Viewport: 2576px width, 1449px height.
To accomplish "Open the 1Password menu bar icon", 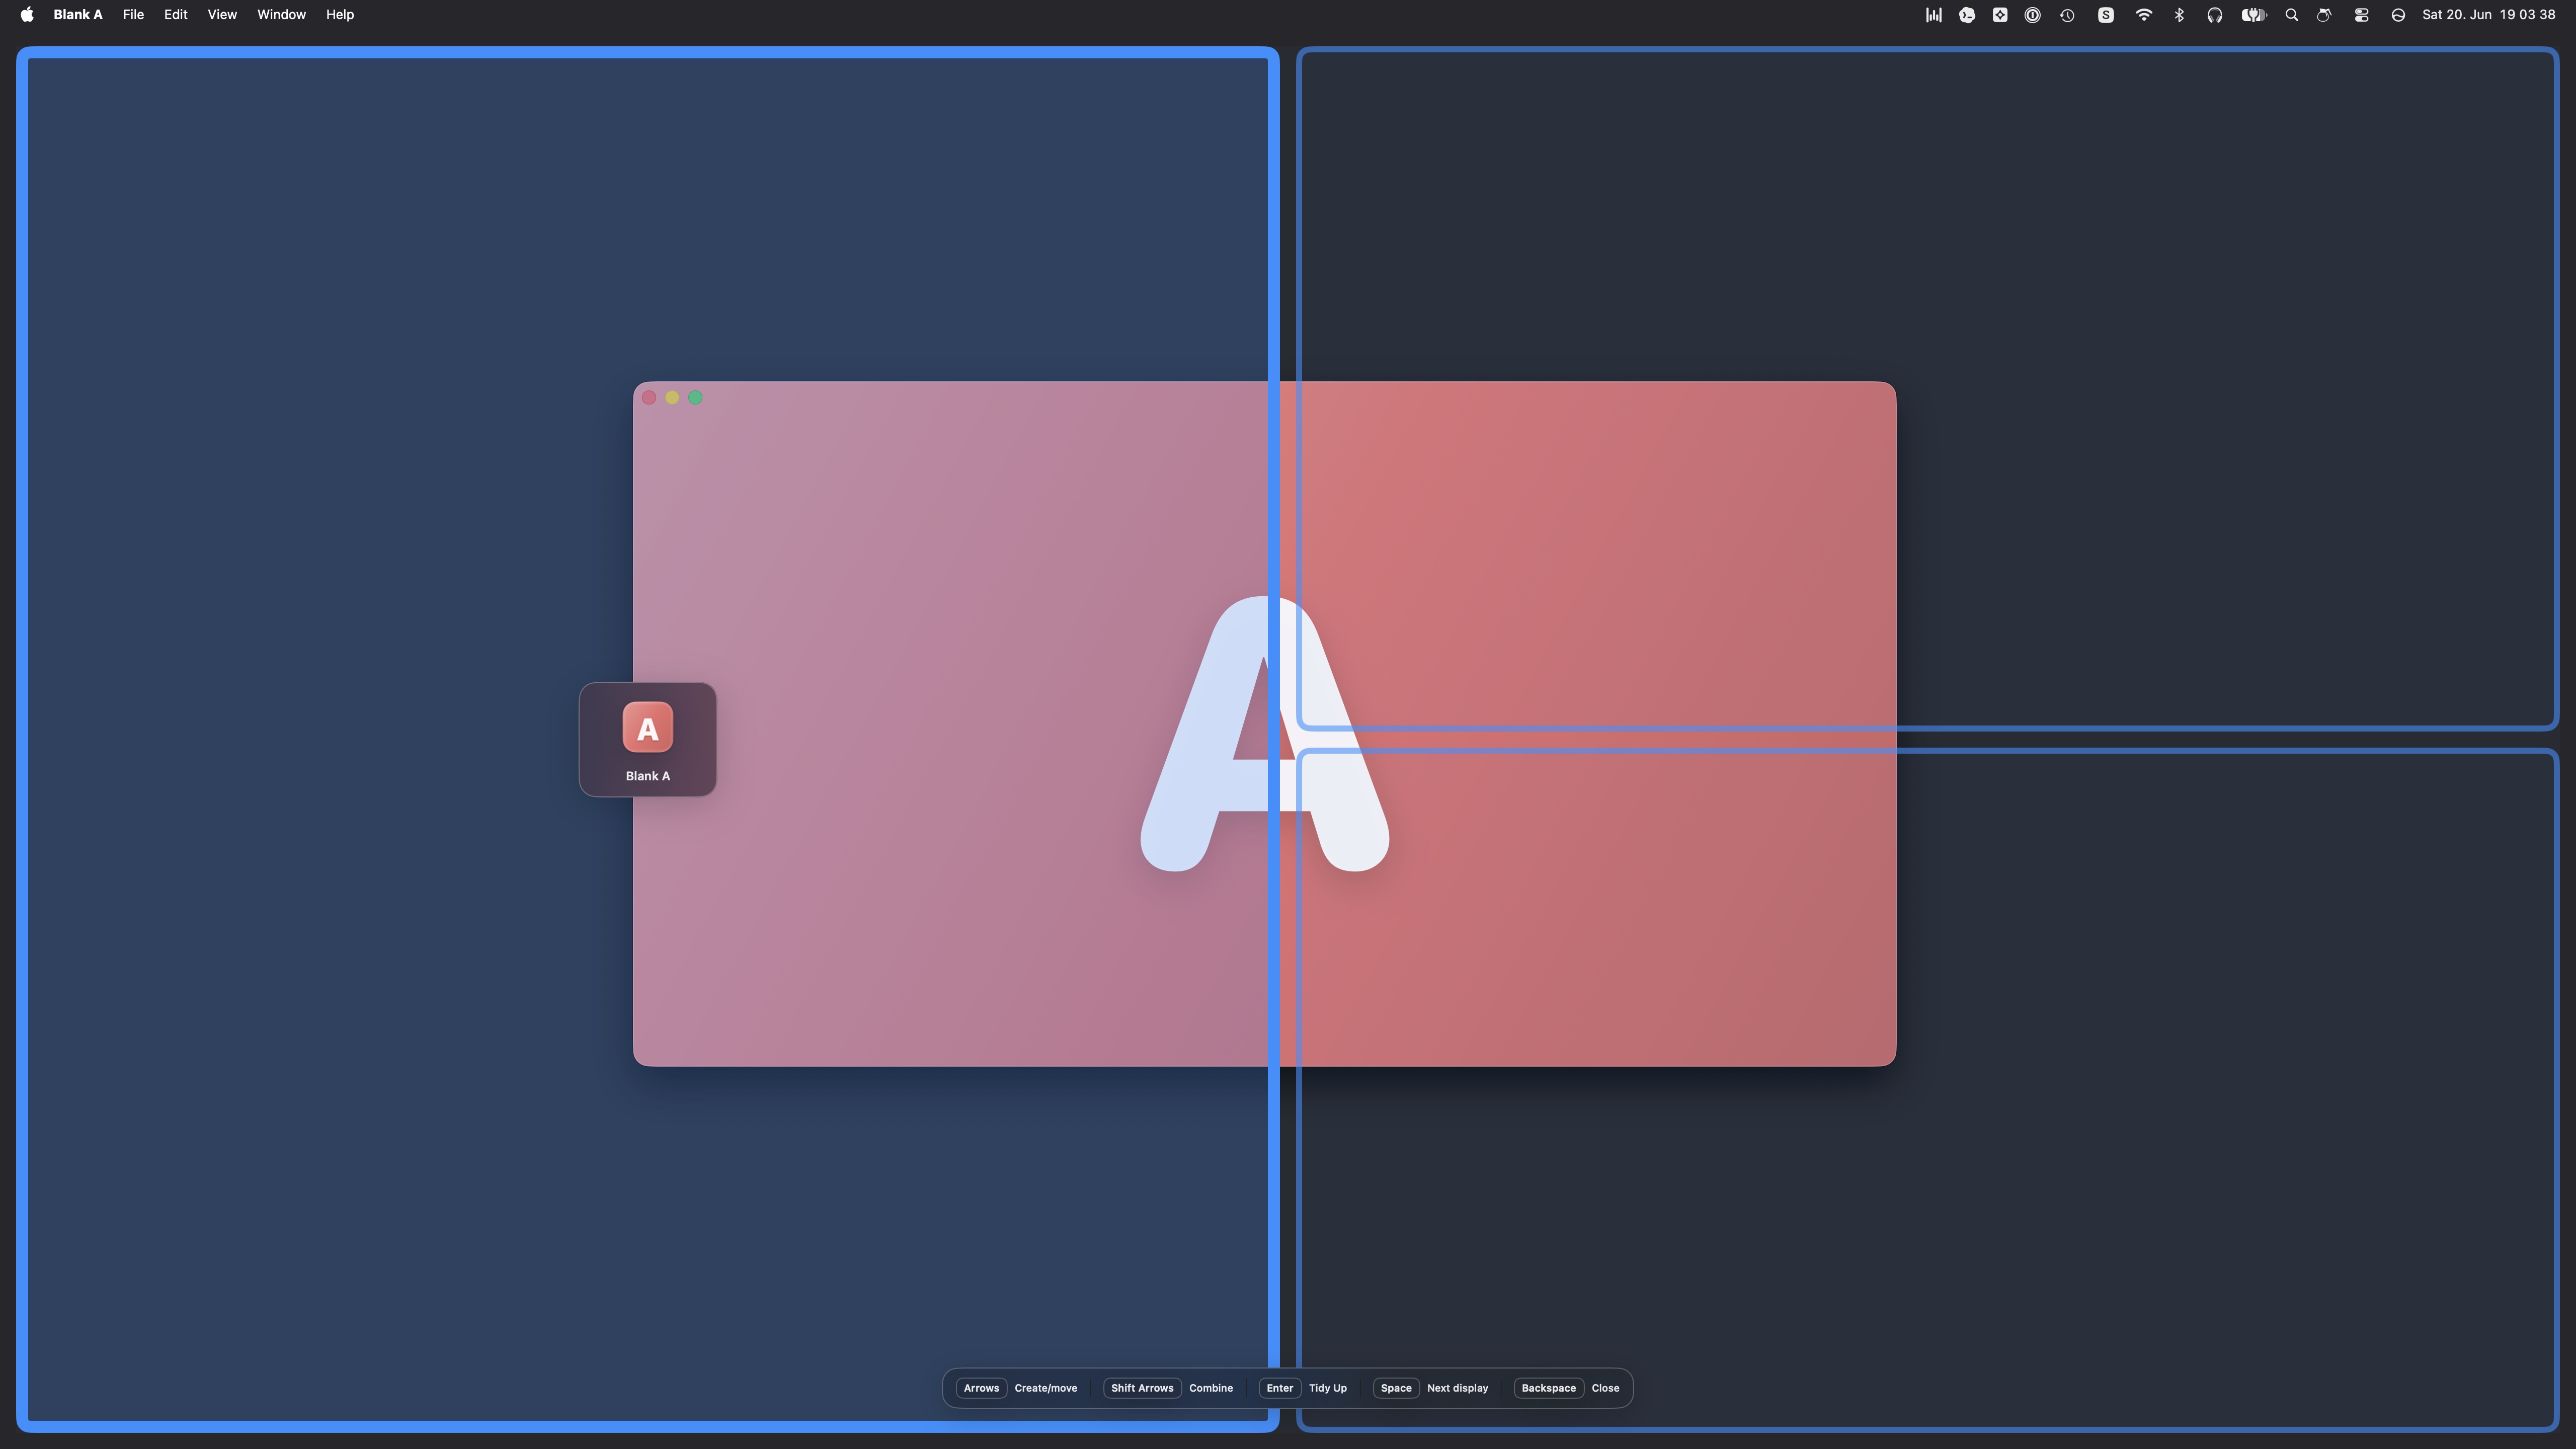I will pyautogui.click(x=2033, y=14).
